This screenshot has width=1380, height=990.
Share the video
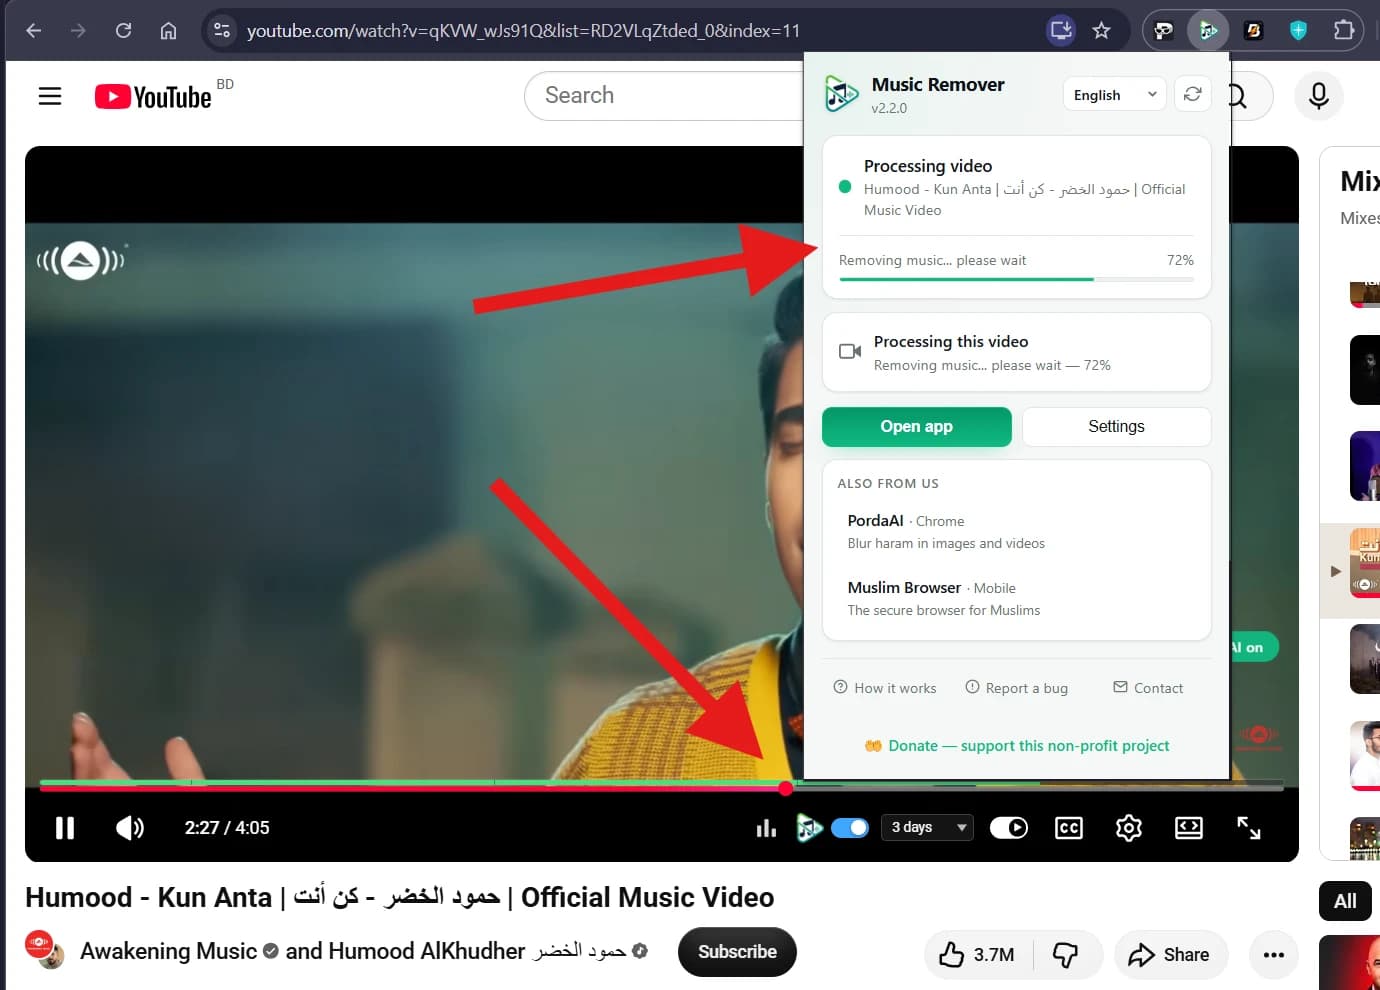tap(1170, 955)
